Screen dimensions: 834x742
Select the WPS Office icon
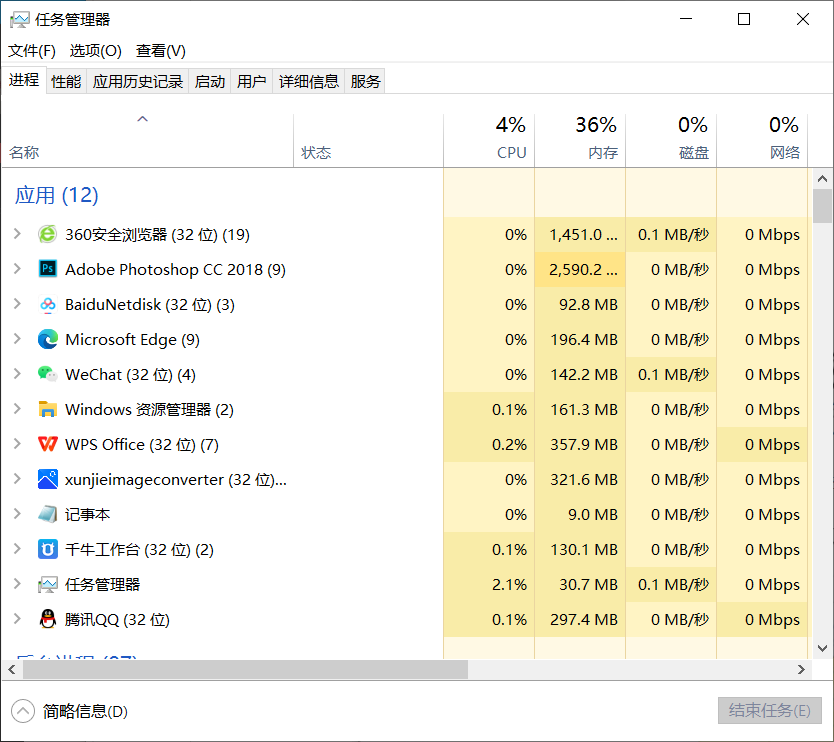47,445
